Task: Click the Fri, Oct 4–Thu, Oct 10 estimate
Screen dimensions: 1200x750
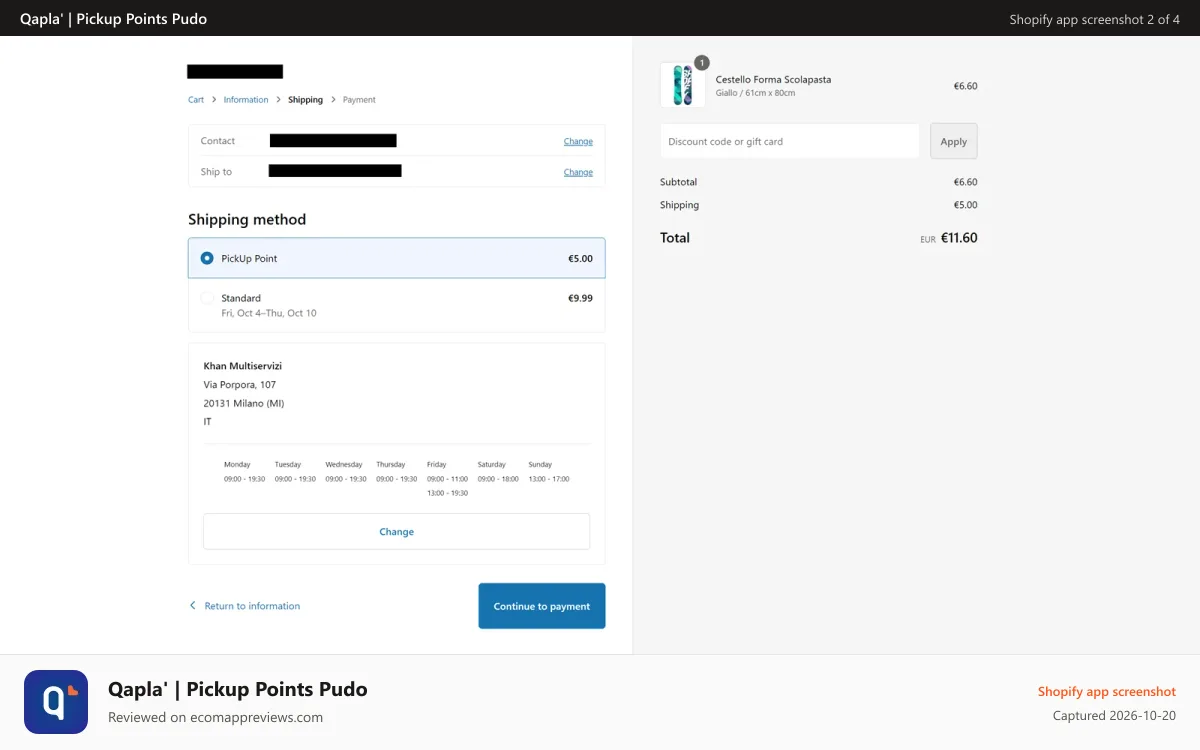Action: click(x=269, y=313)
